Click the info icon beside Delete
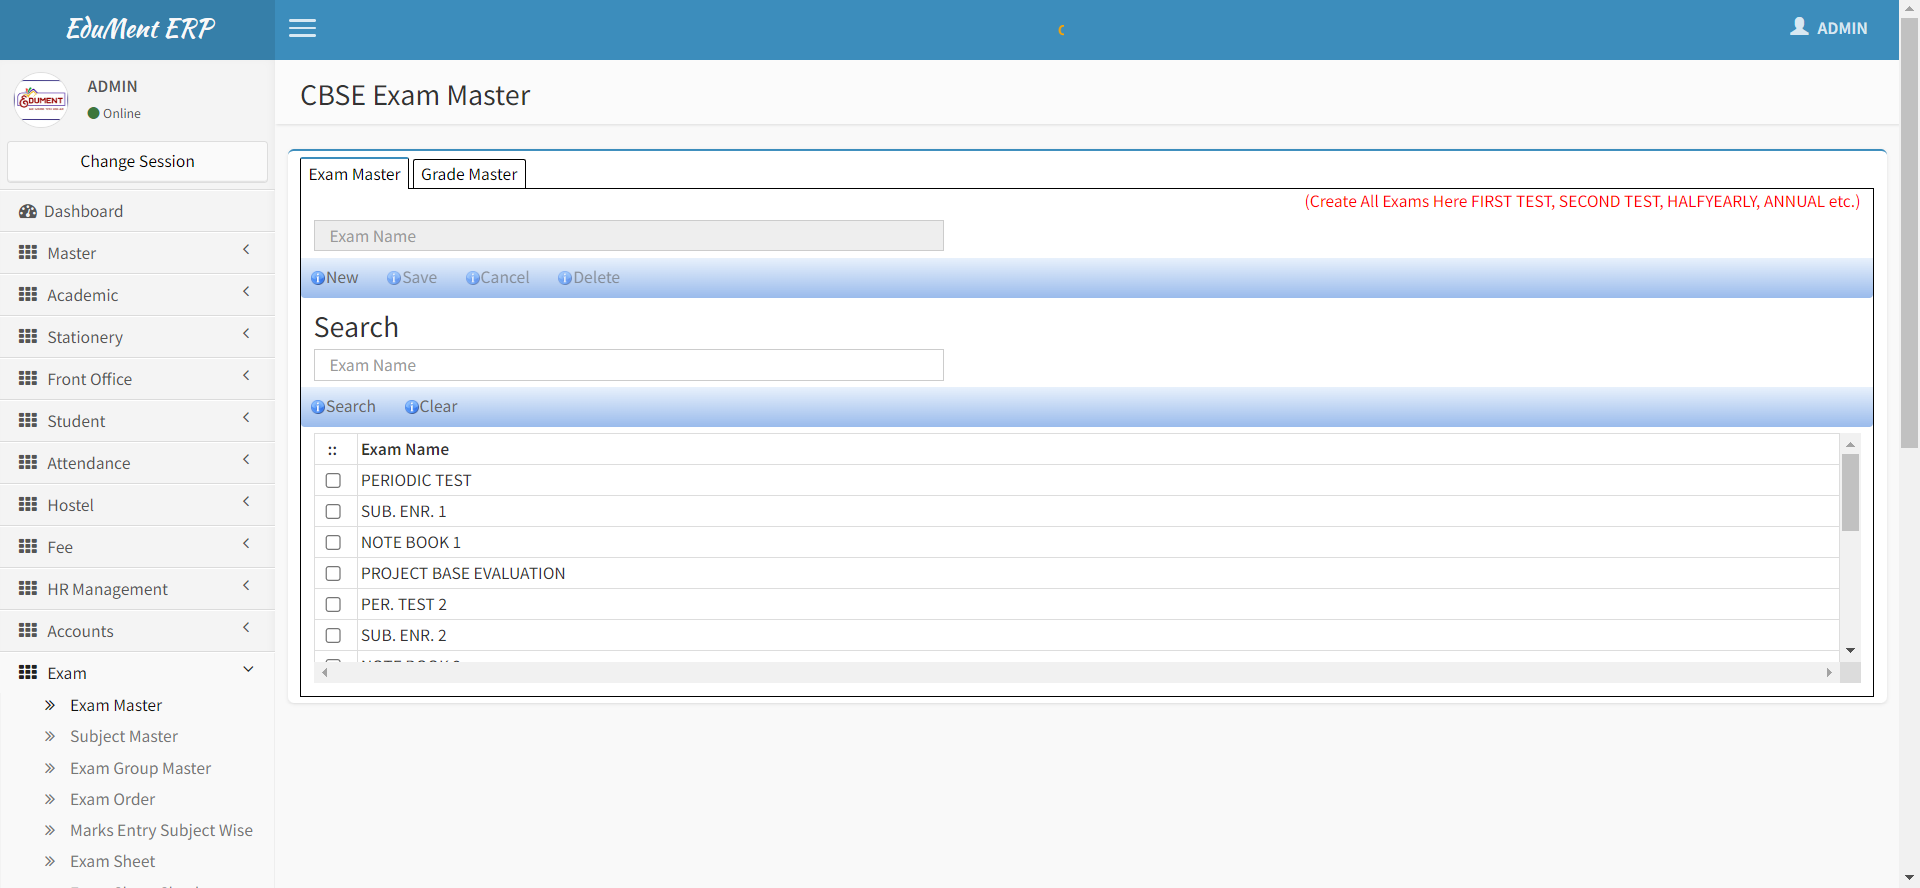 pyautogui.click(x=565, y=278)
